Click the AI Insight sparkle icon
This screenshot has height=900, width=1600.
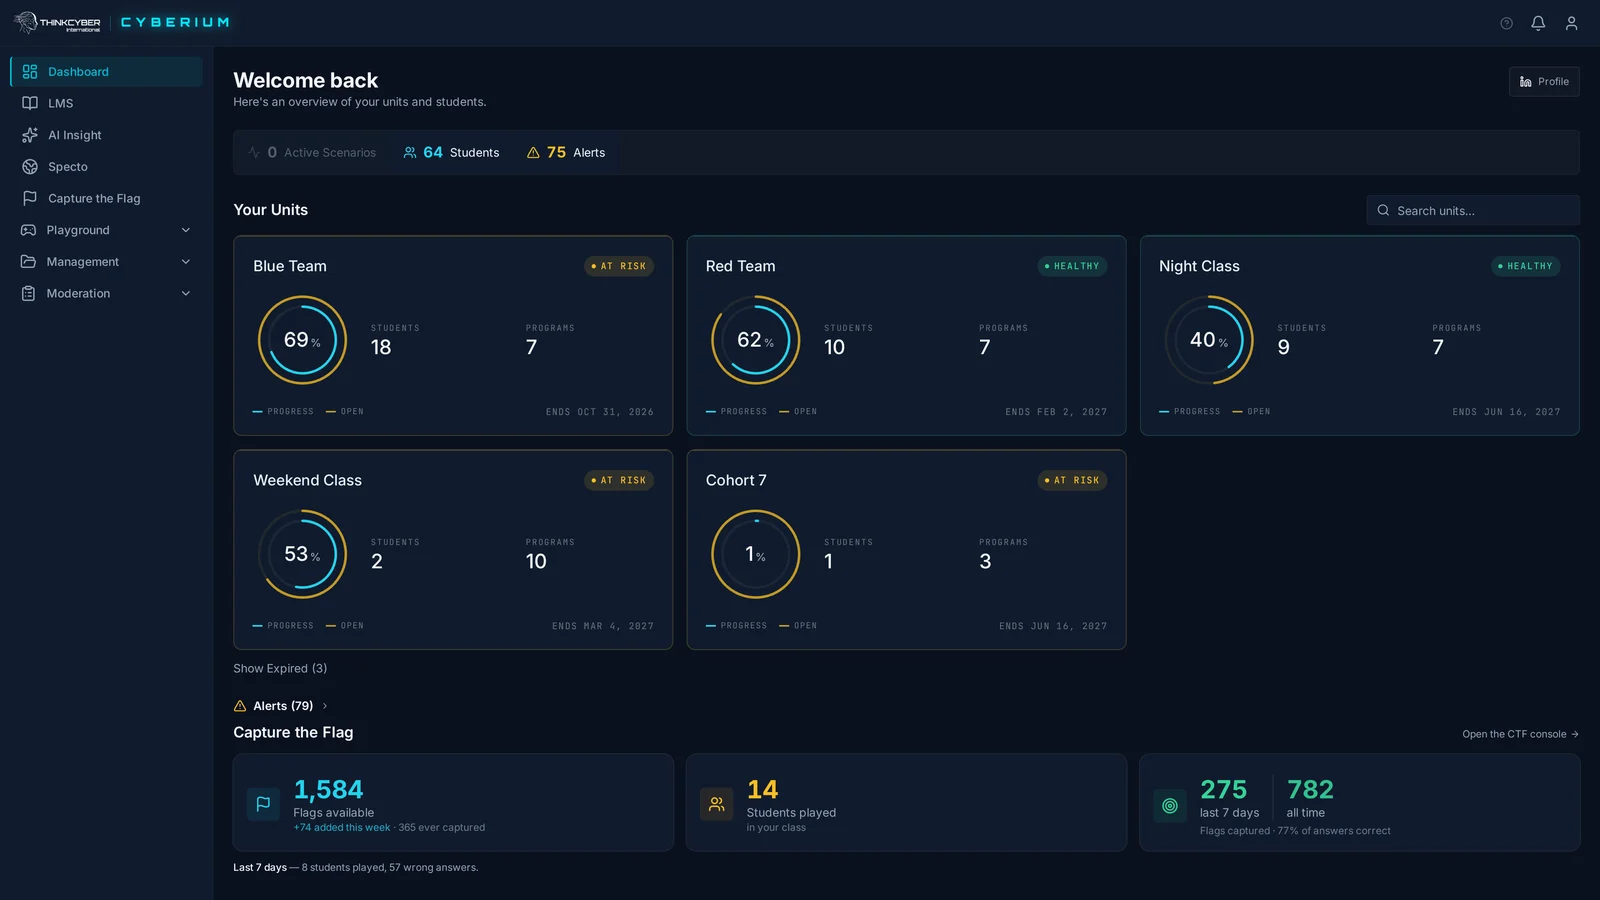[x=30, y=135]
